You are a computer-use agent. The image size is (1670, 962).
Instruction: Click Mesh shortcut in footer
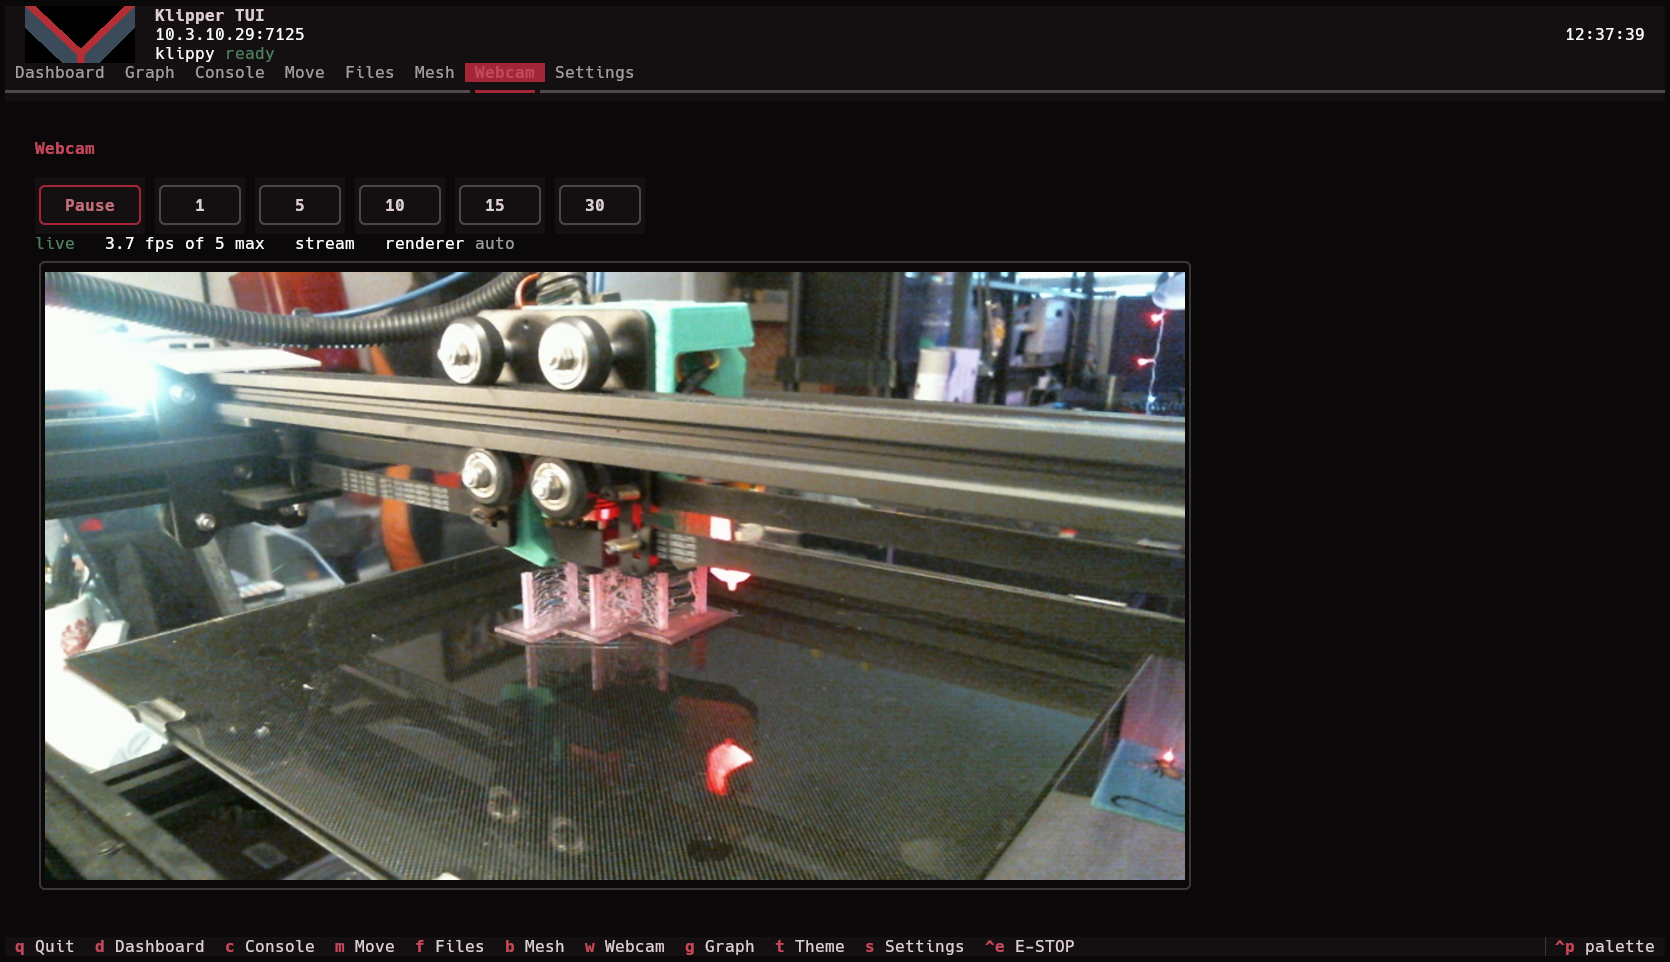534,946
